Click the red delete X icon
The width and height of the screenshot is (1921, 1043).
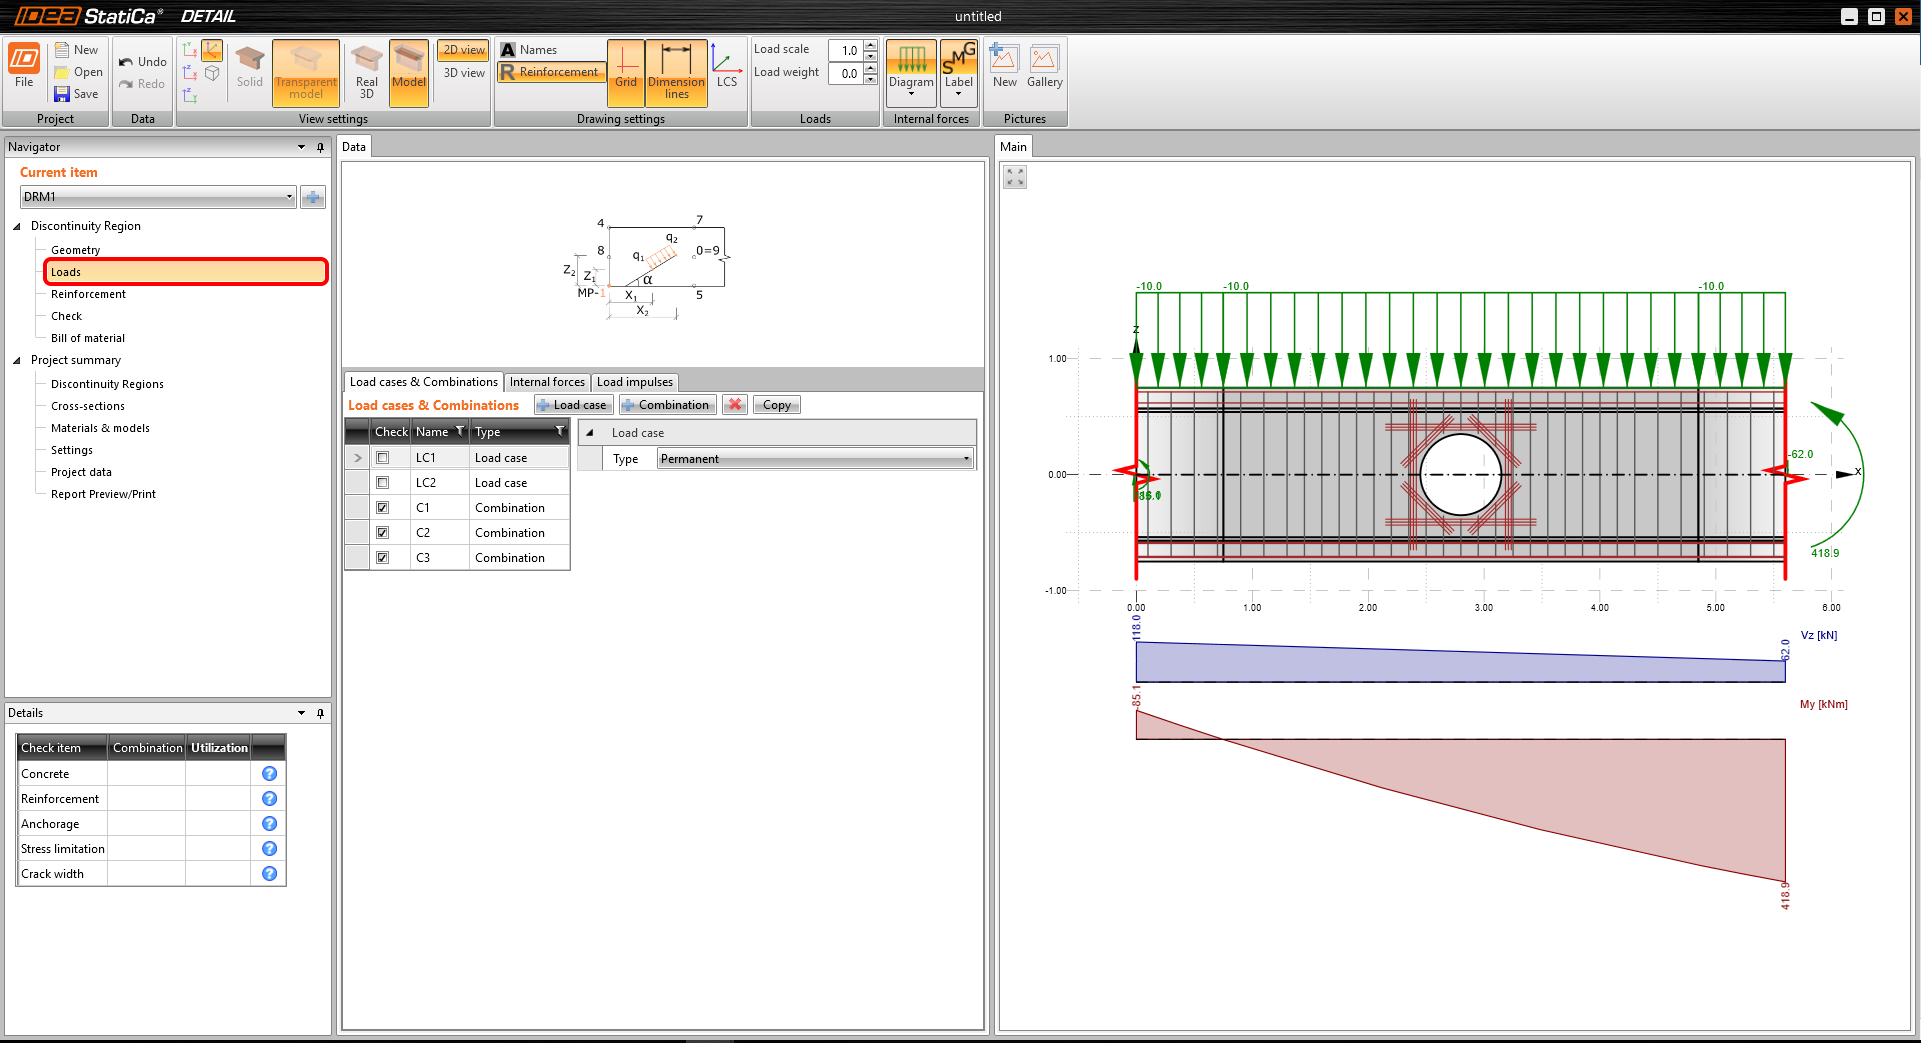point(735,405)
